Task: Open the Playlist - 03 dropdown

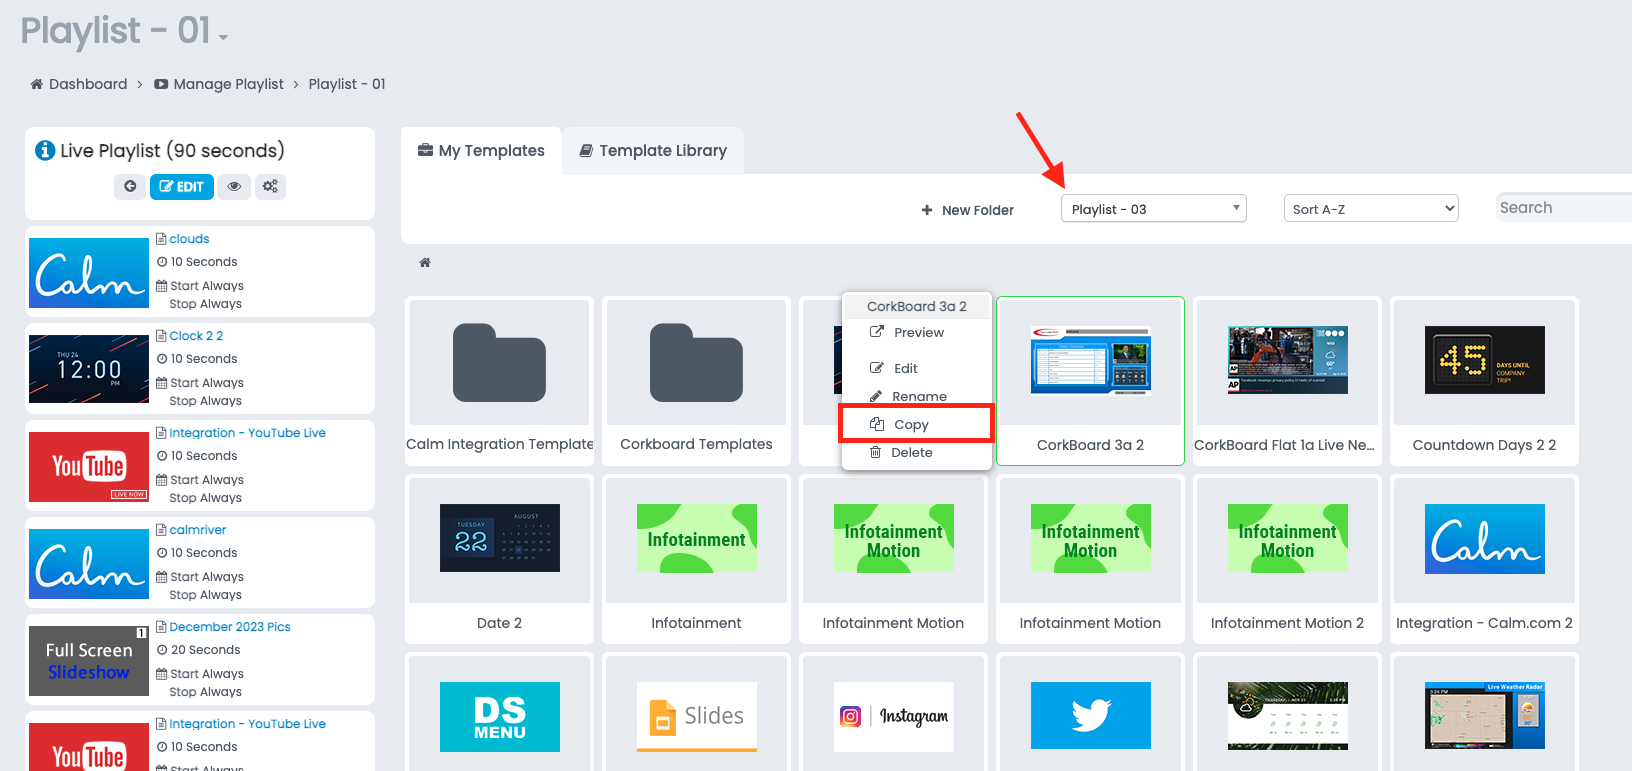Action: [x=1153, y=208]
